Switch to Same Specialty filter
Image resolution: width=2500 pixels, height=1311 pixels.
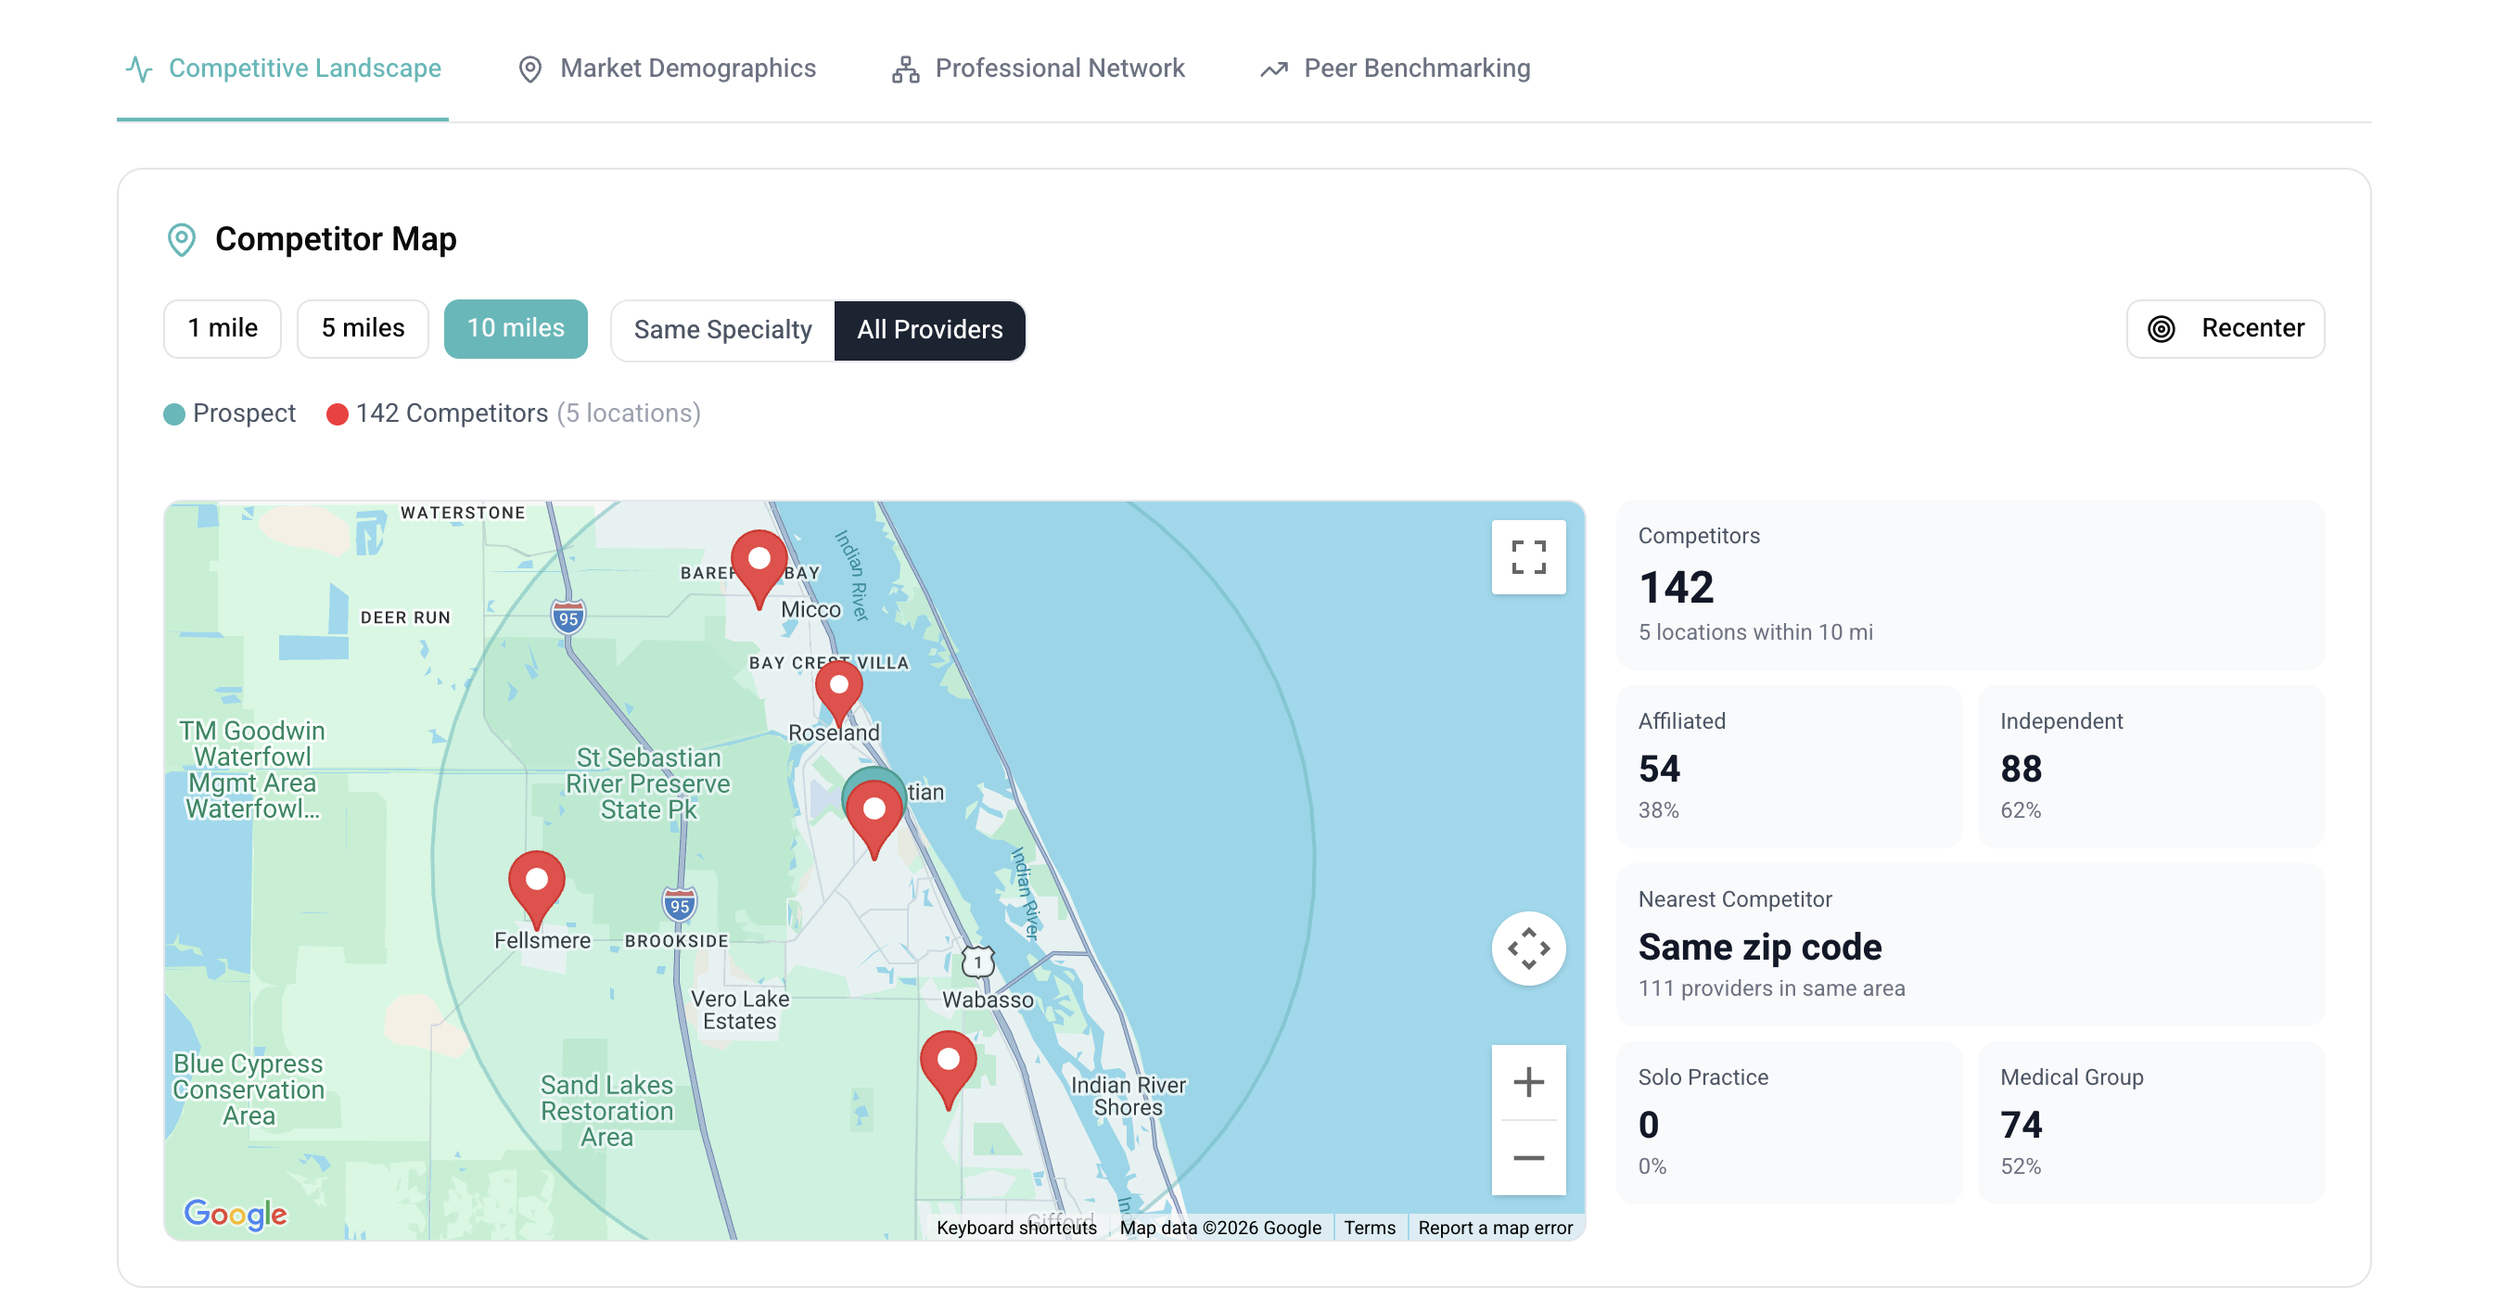coord(721,330)
